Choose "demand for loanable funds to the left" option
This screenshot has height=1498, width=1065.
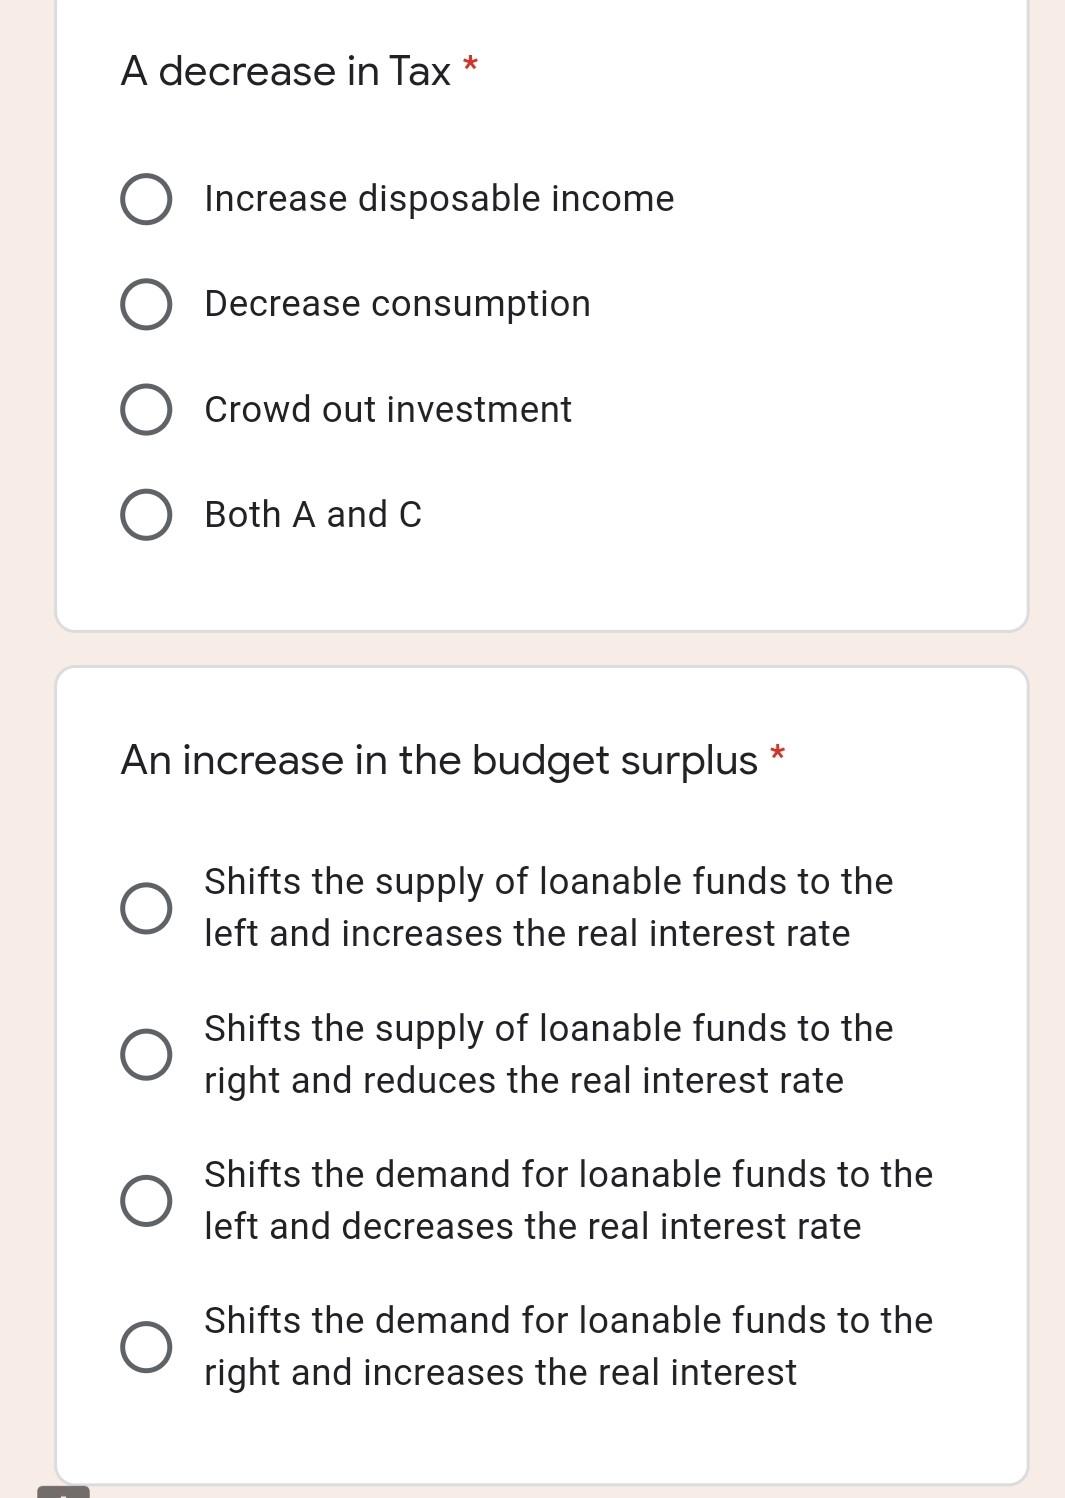tap(146, 1200)
